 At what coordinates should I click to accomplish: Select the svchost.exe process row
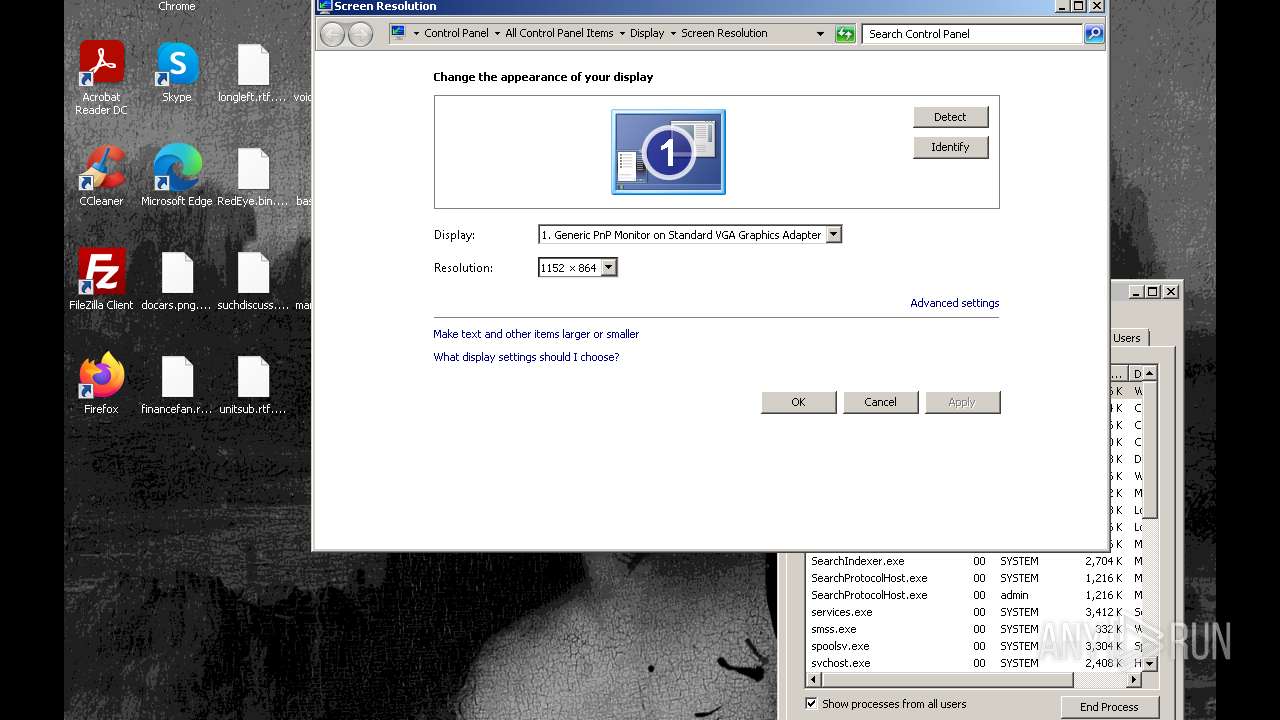click(974, 663)
